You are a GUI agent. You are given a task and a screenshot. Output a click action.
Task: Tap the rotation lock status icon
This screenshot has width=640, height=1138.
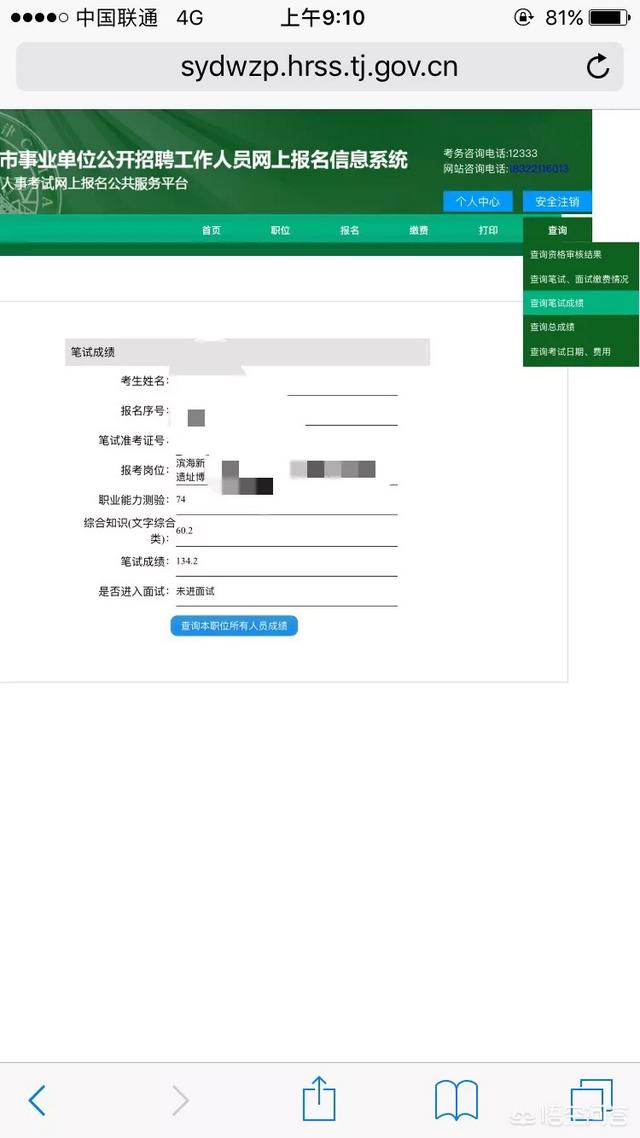click(x=523, y=17)
